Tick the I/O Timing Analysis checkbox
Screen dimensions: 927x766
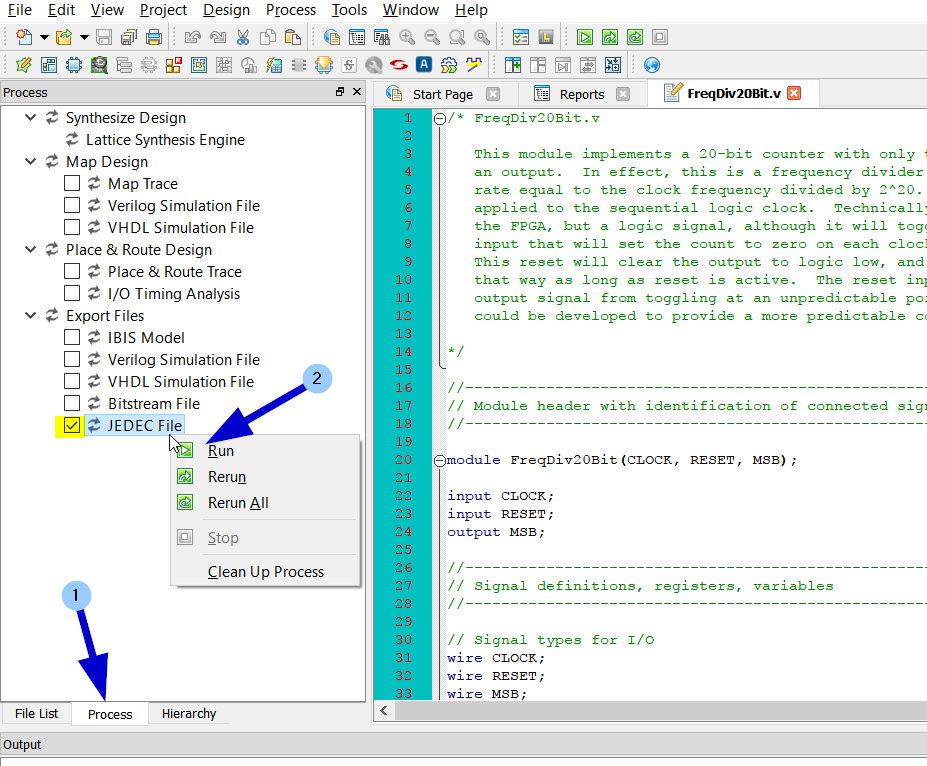[72, 293]
